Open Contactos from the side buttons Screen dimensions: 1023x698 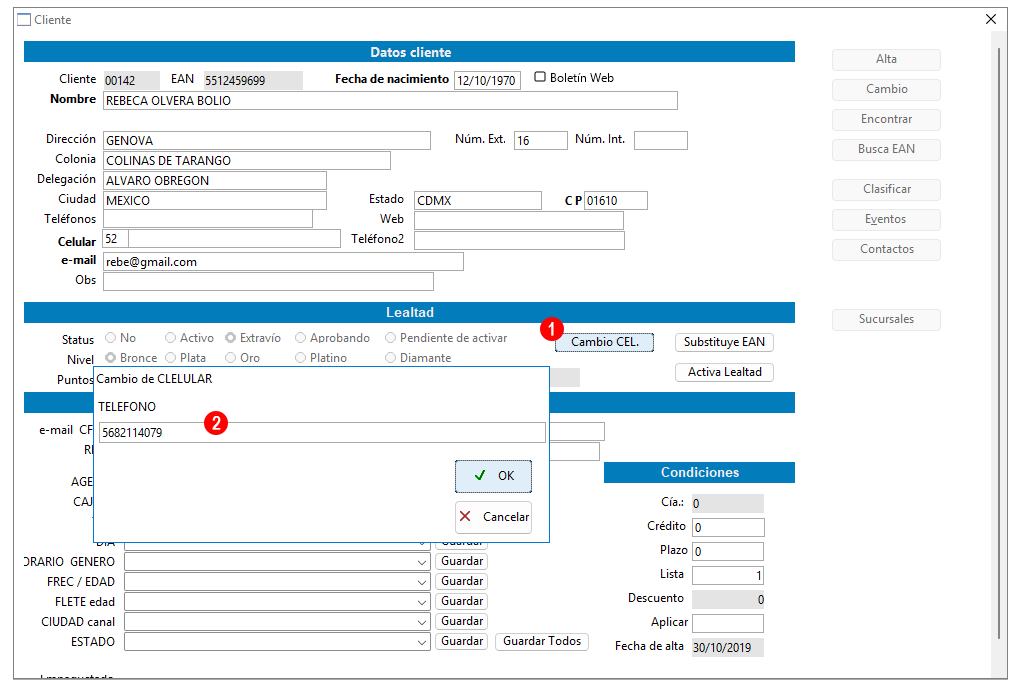coord(886,249)
